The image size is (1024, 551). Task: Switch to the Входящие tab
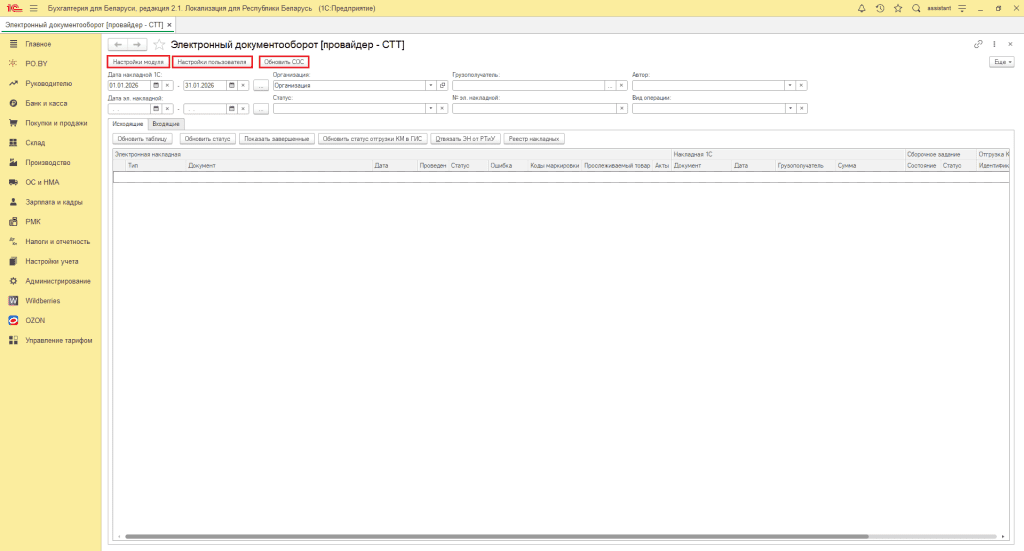pos(166,123)
